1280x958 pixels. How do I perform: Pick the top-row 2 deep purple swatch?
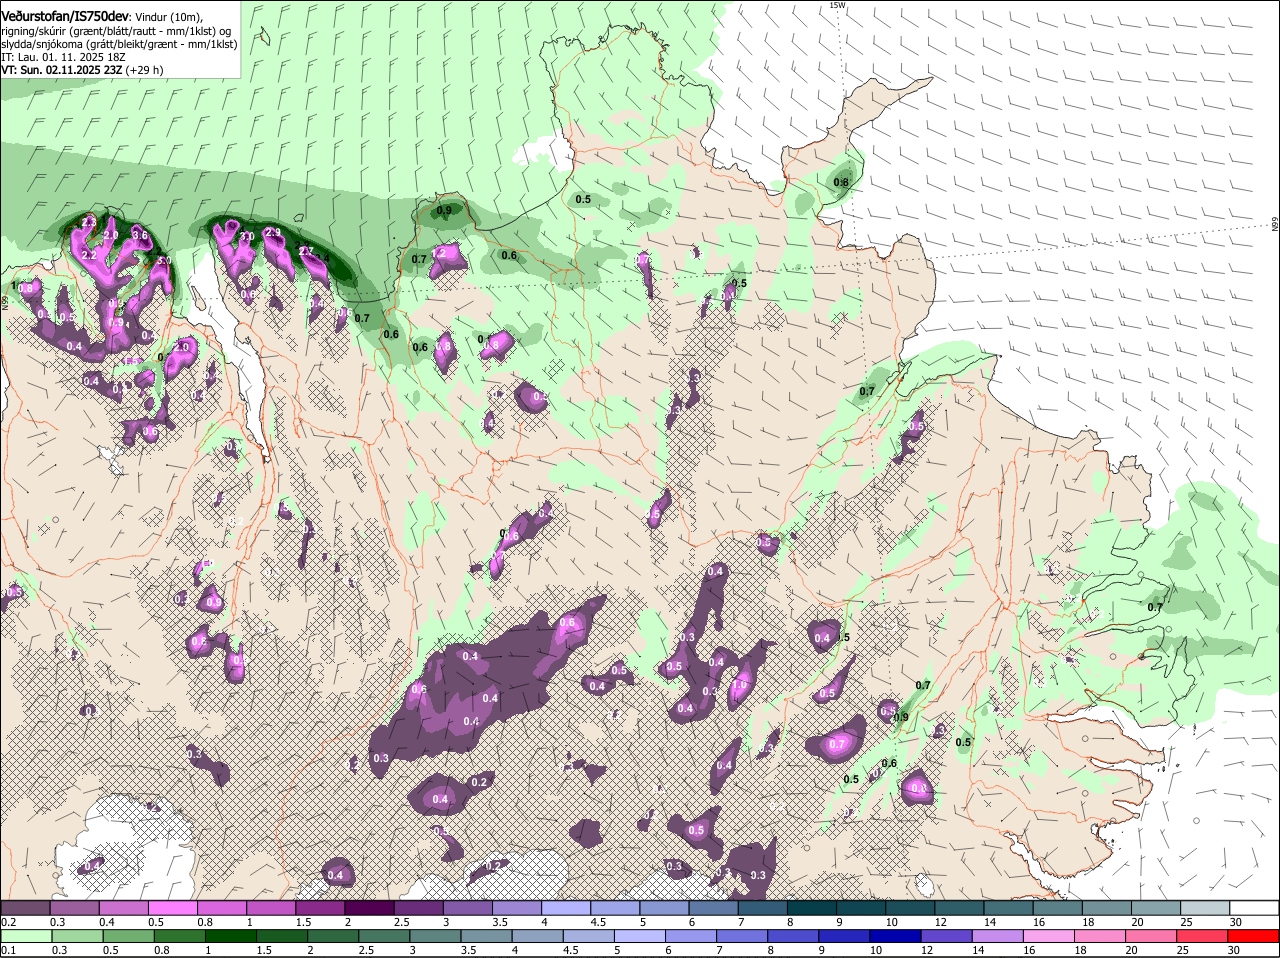(369, 907)
